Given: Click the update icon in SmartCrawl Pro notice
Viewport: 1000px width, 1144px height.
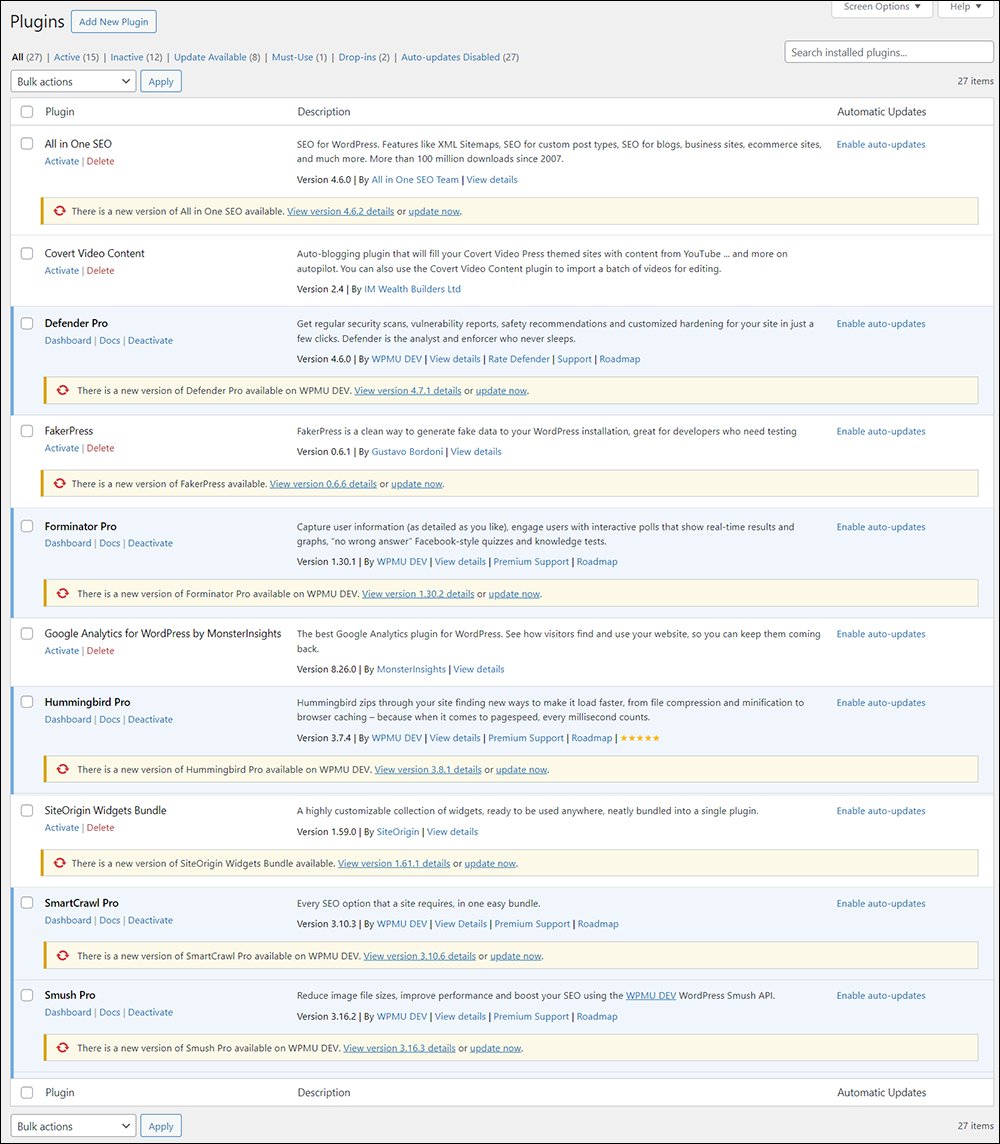Looking at the screenshot, I should [x=63, y=956].
